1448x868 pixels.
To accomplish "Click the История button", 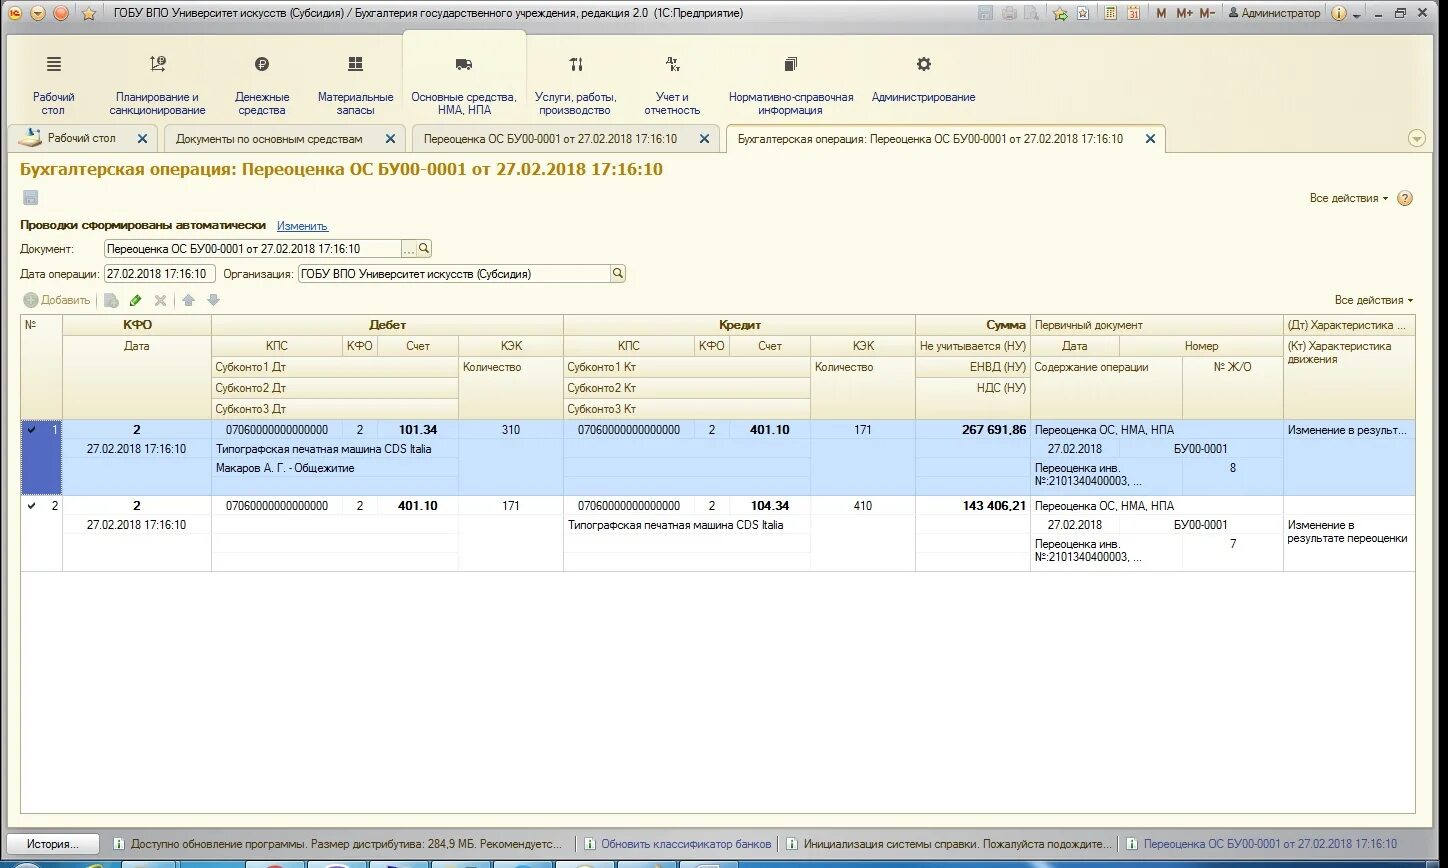I will click(53, 844).
